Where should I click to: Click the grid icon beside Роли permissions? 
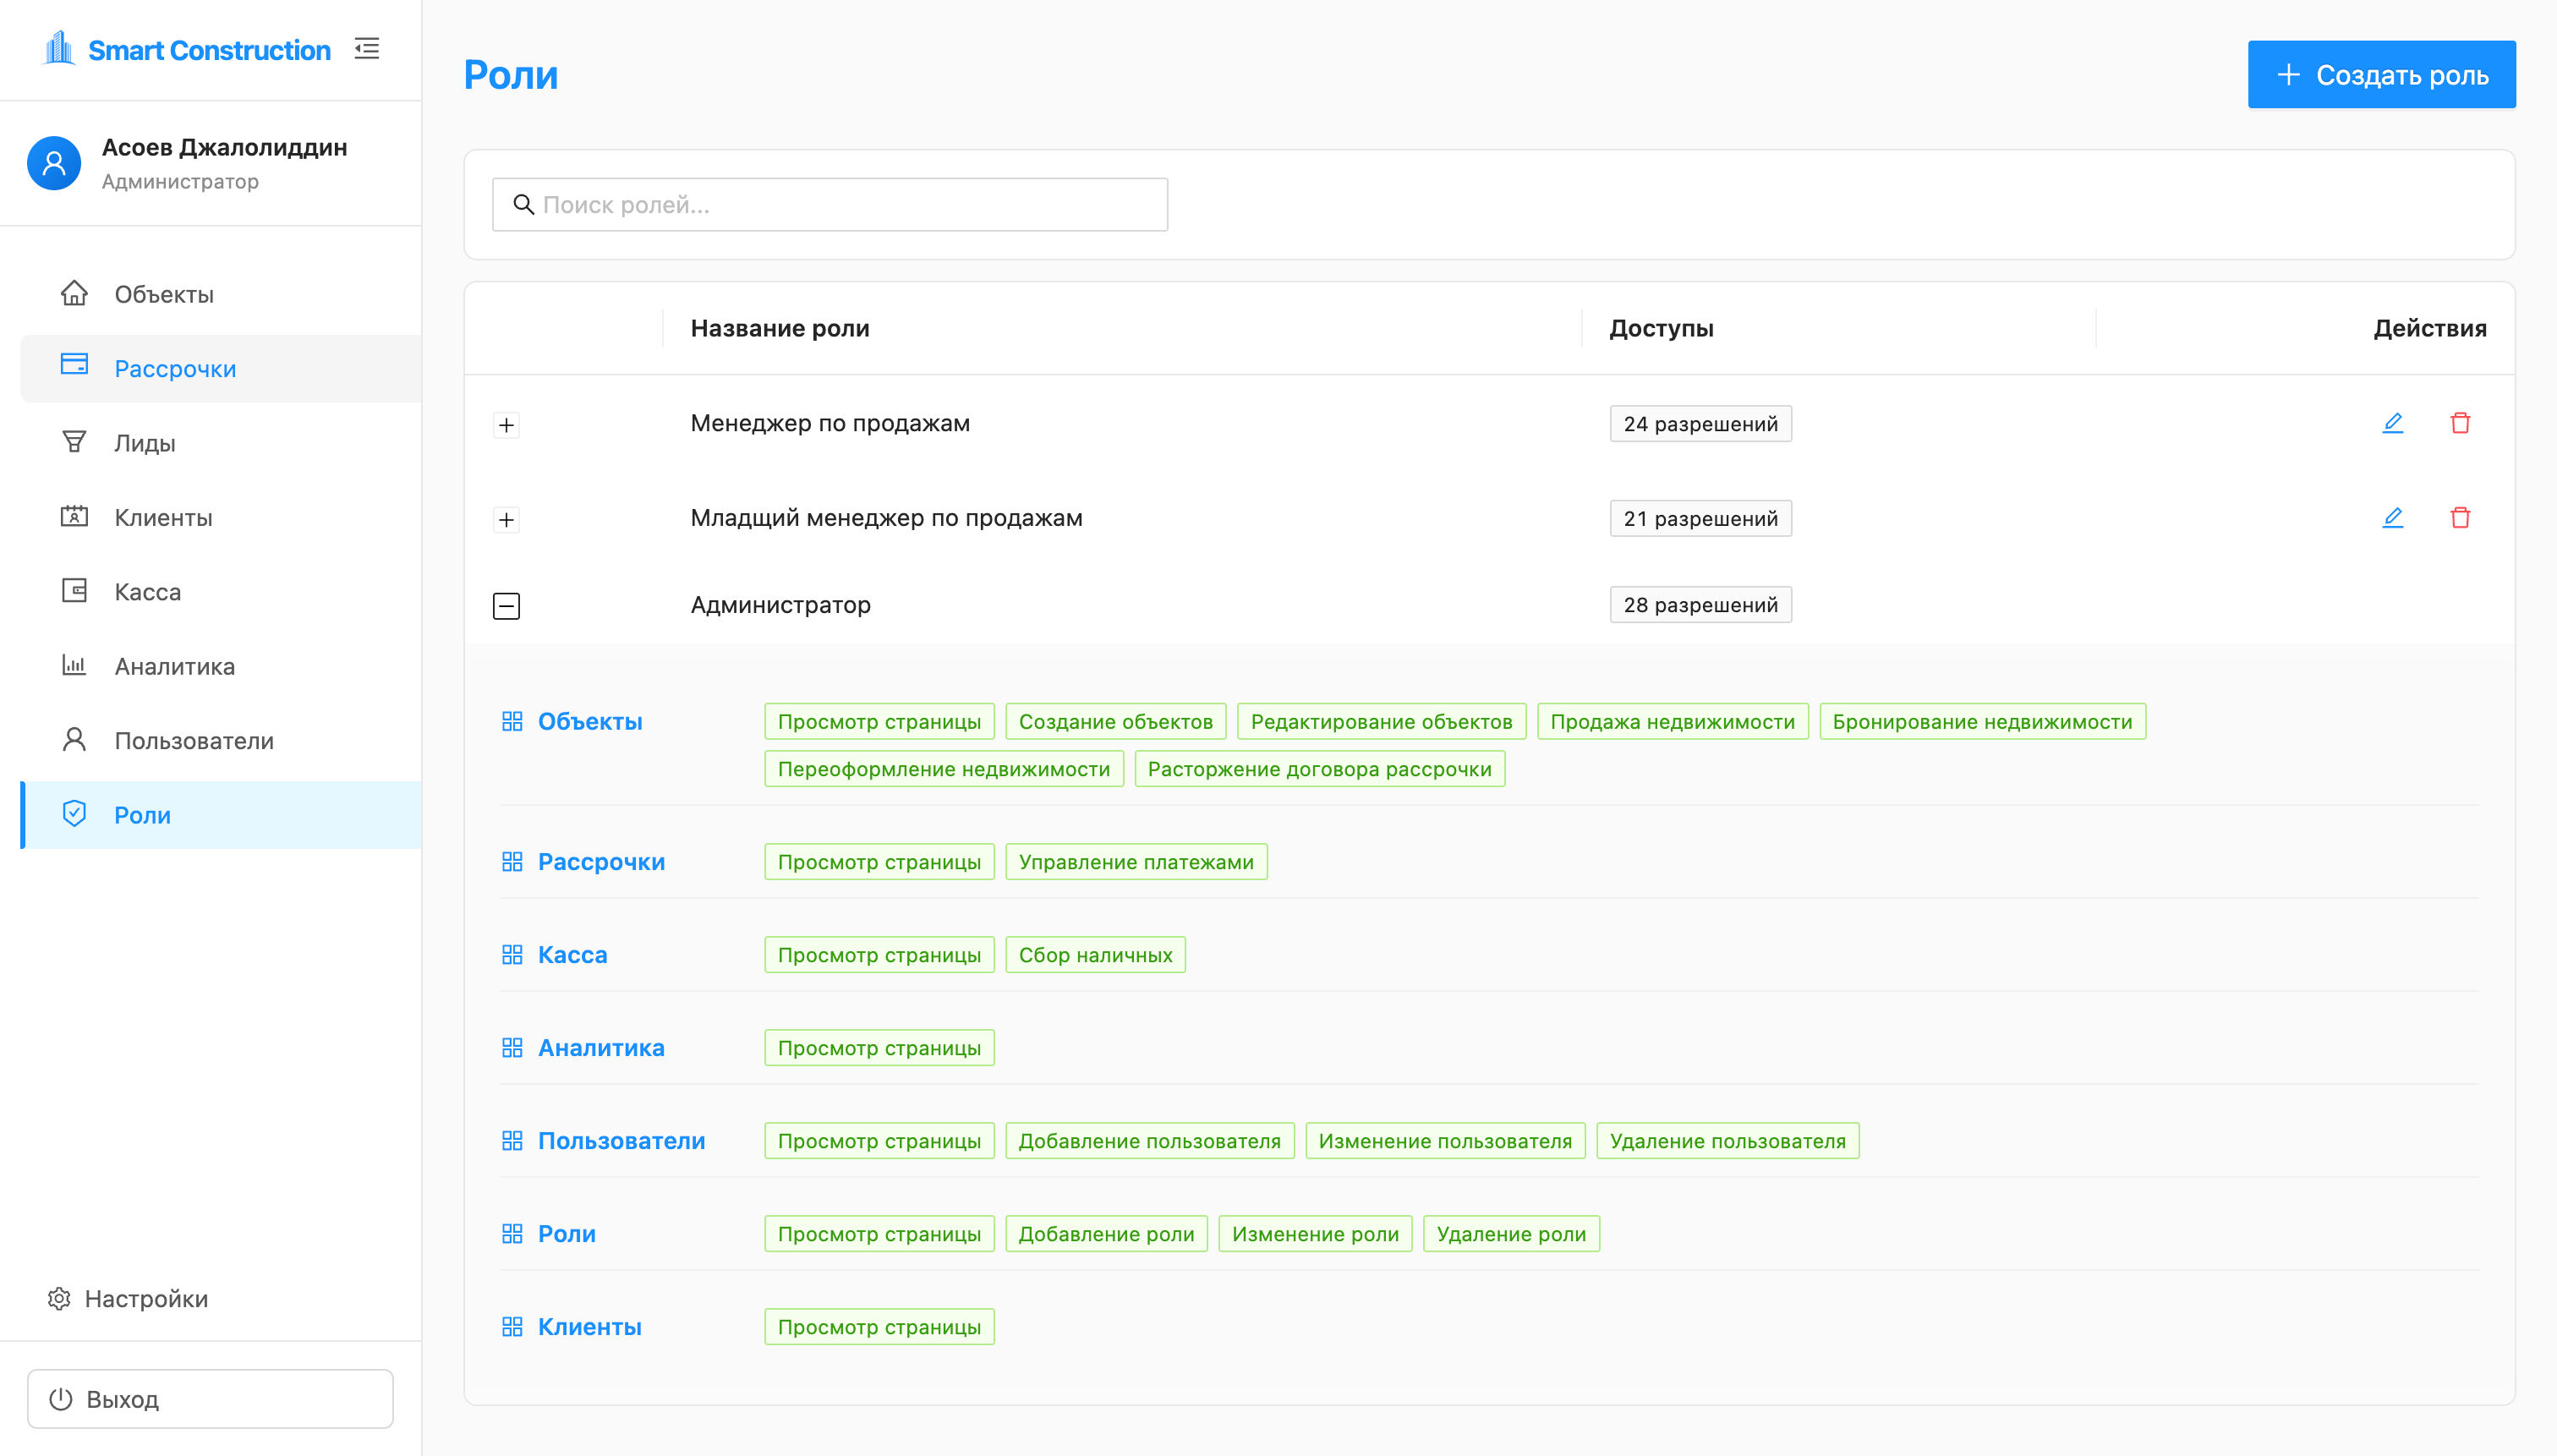[512, 1233]
